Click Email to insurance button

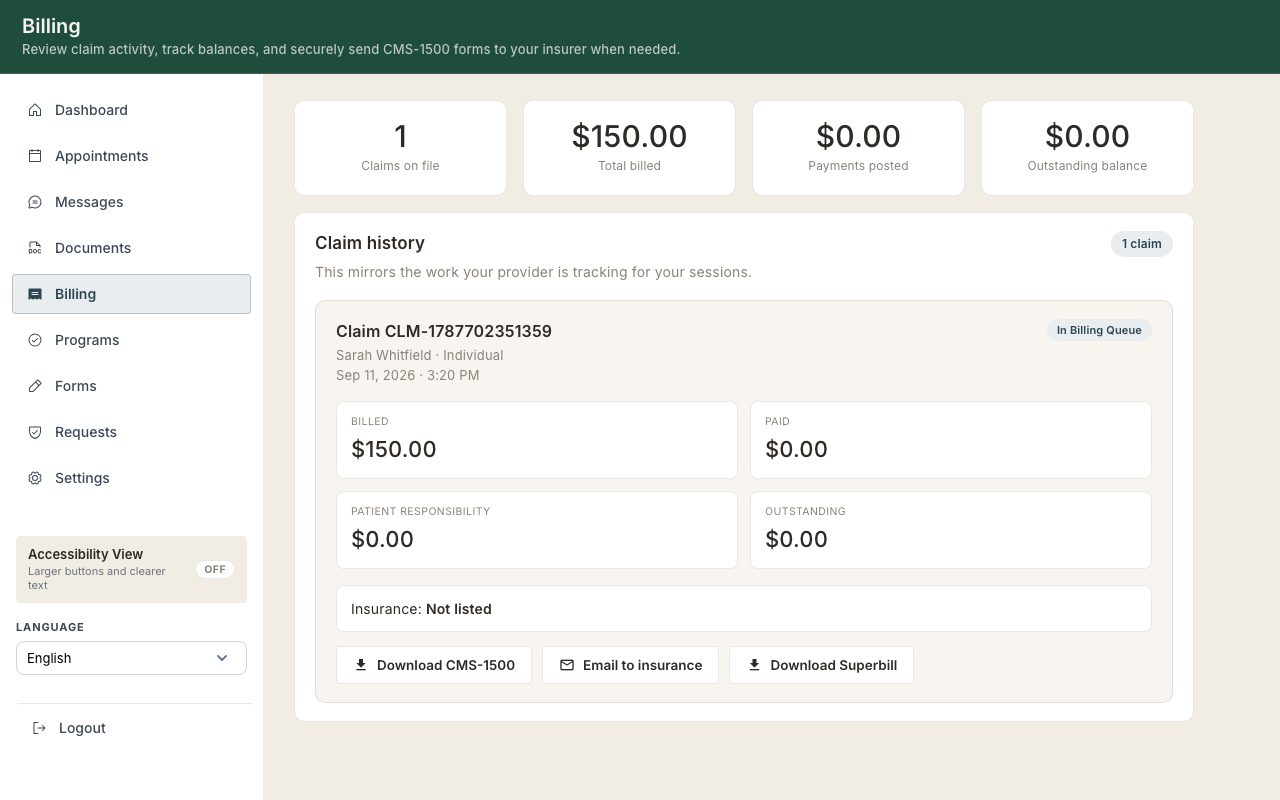[x=630, y=665]
